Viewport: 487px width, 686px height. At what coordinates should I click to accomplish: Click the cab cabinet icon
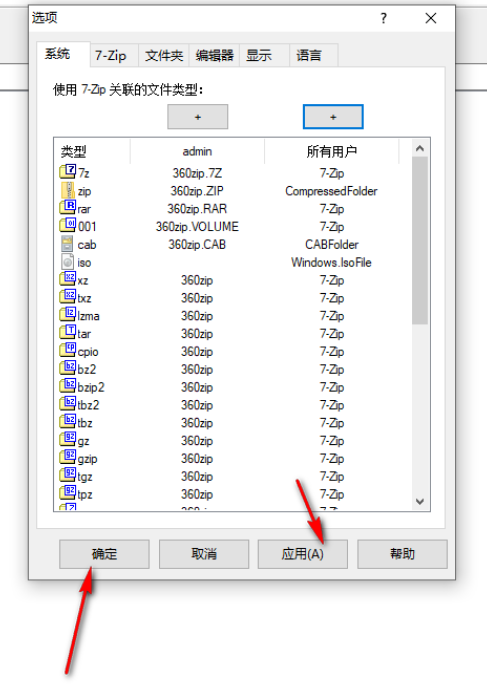coord(67,244)
